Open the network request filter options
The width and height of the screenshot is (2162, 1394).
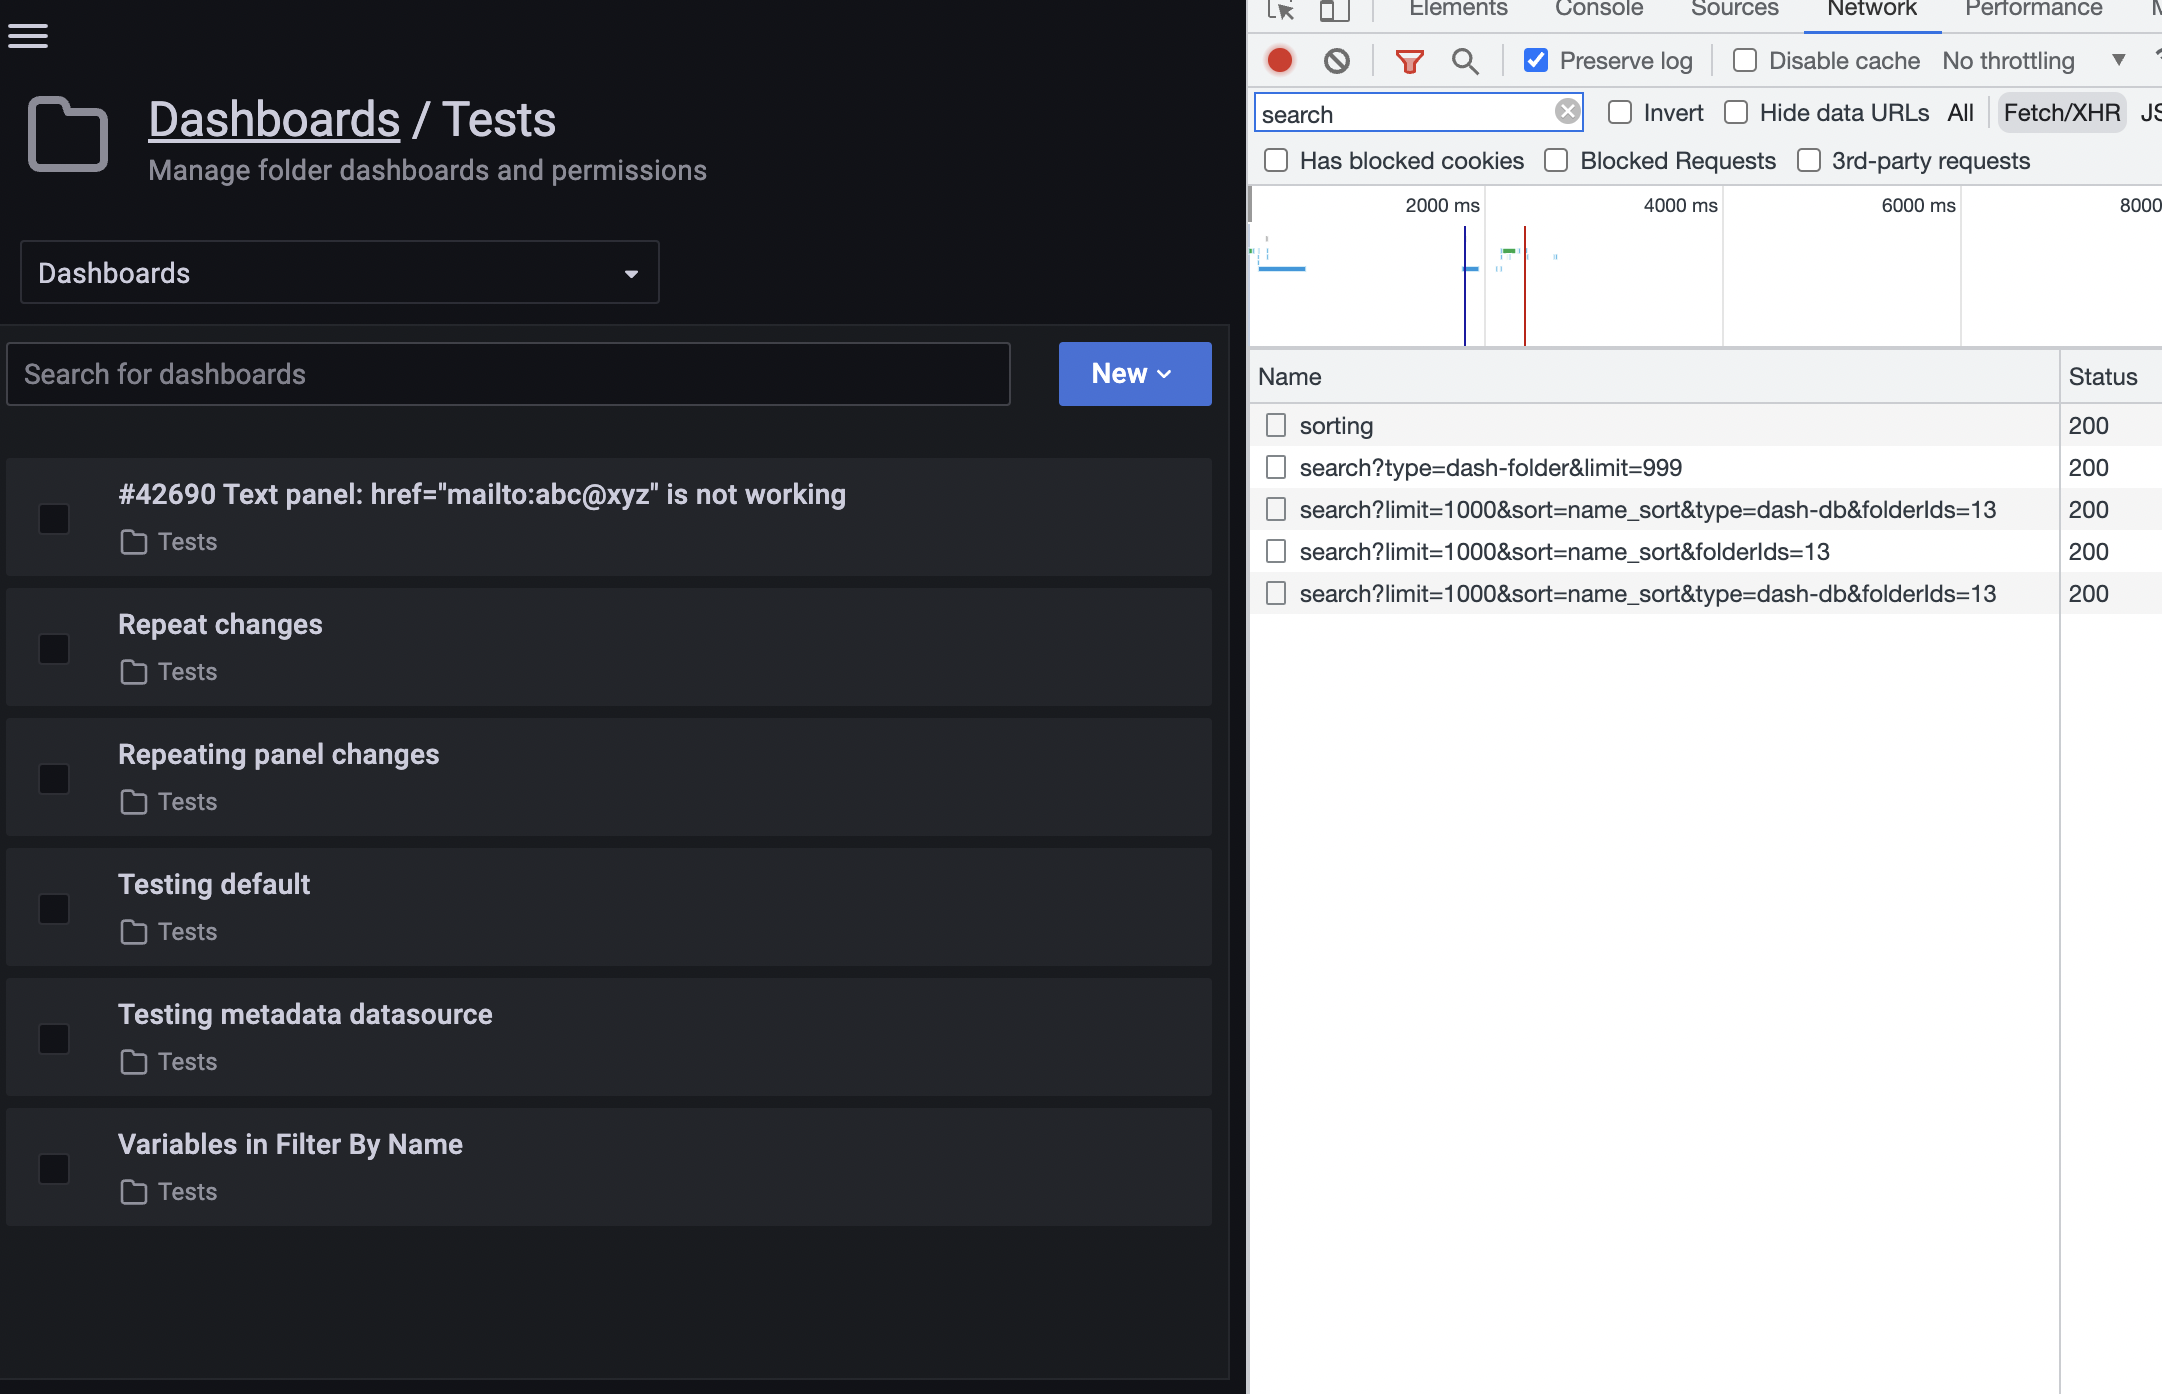click(x=1410, y=60)
